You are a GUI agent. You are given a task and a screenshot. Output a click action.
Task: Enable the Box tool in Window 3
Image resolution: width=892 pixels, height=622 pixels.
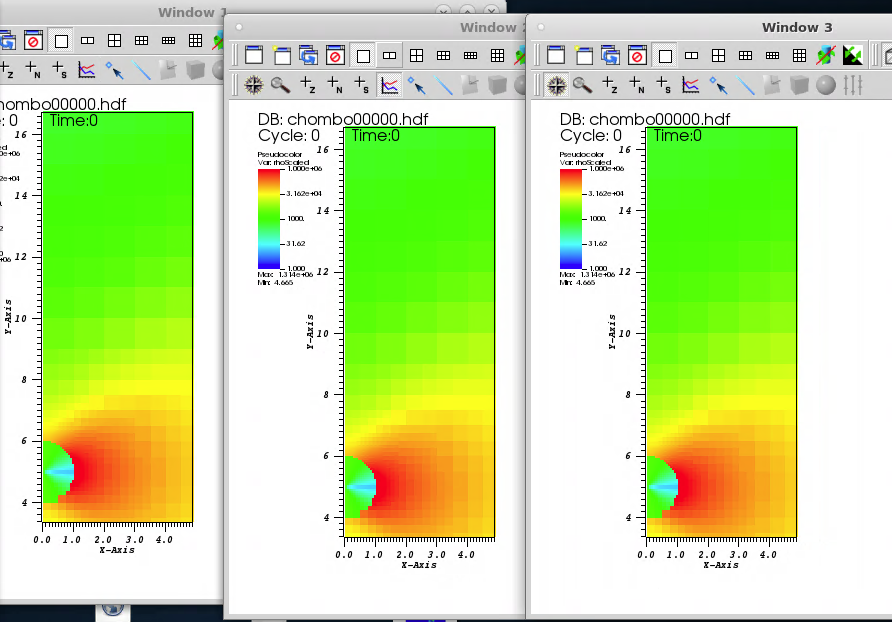click(x=799, y=85)
